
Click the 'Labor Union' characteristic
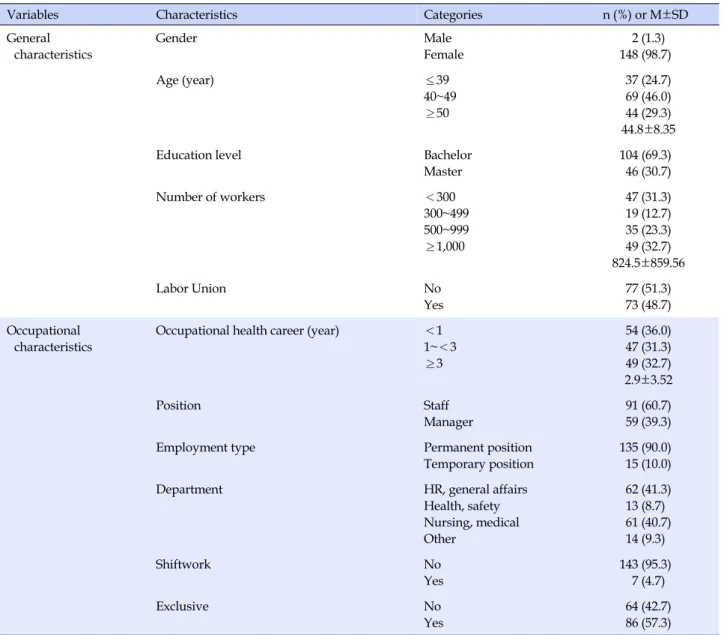191,289
